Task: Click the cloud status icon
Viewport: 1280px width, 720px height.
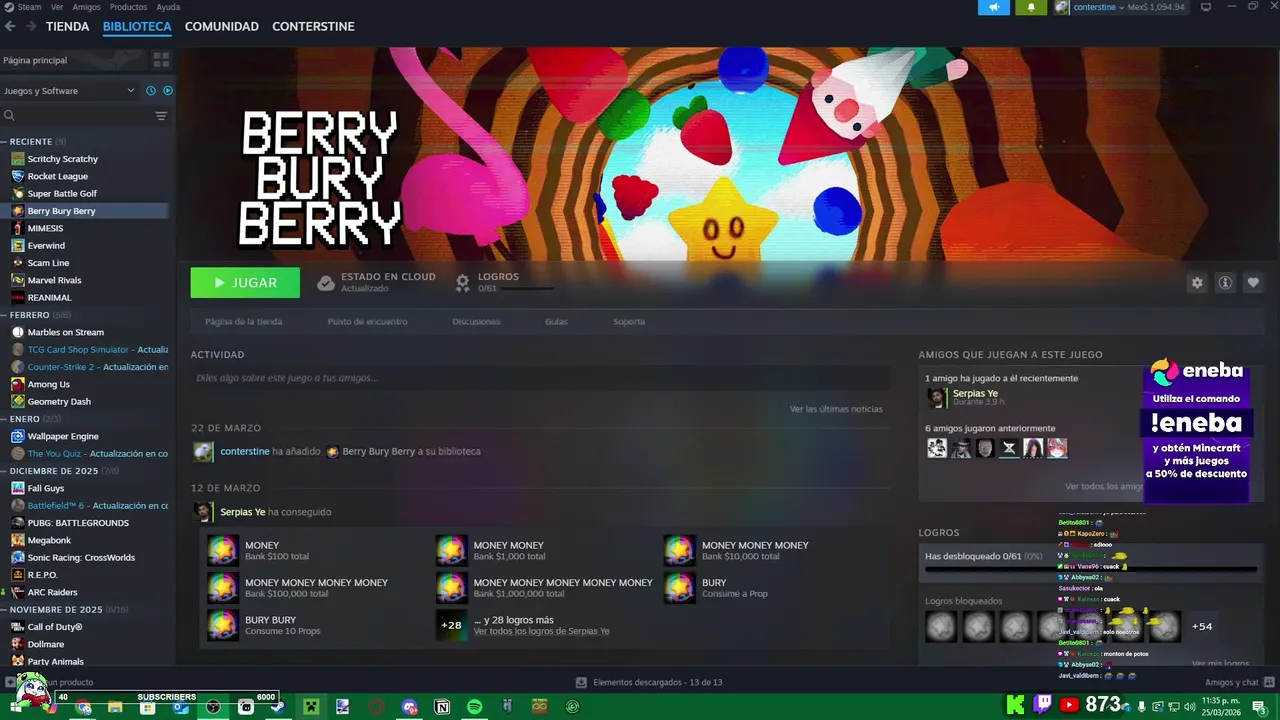Action: [326, 283]
